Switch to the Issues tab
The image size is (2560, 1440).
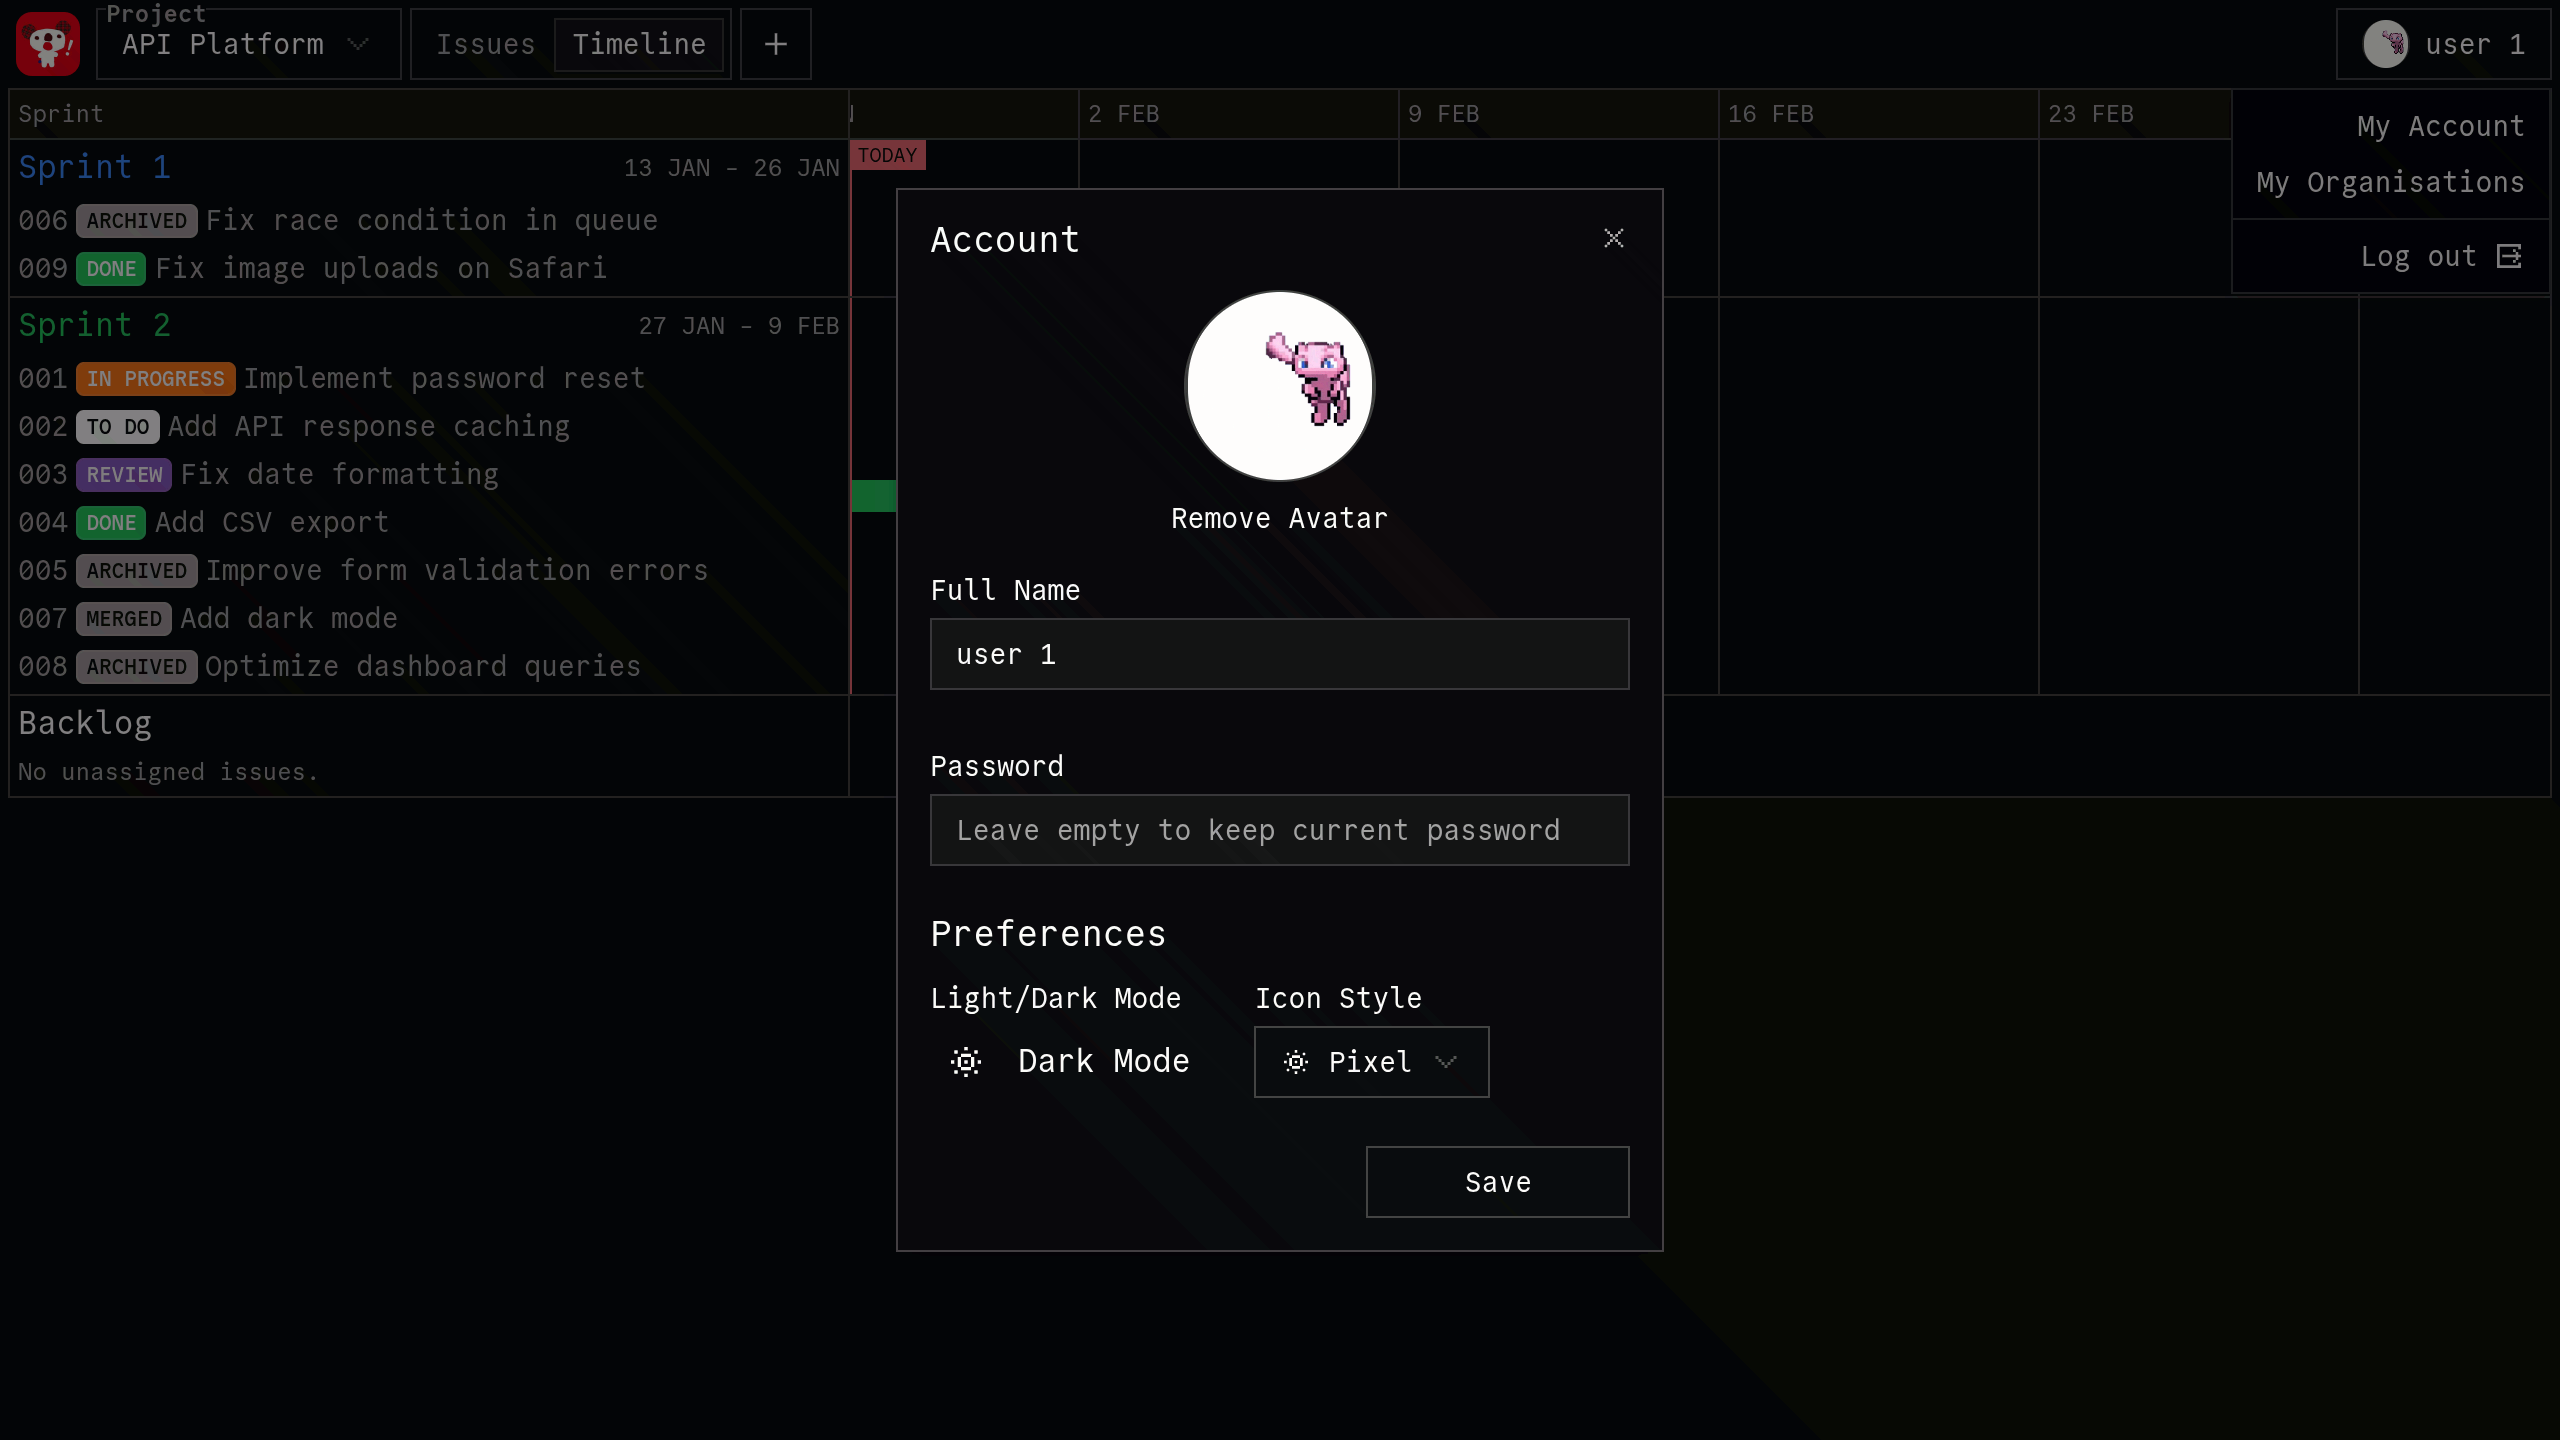(485, 44)
